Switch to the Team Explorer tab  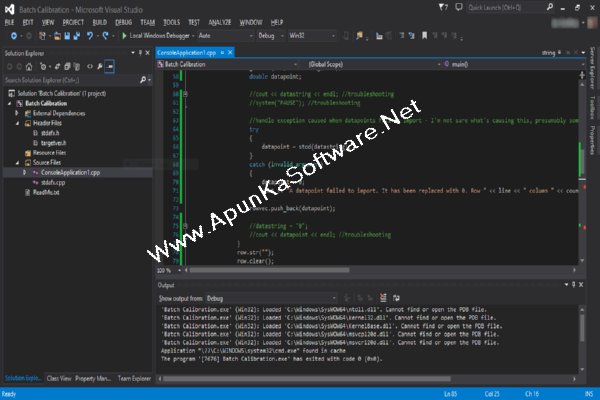pos(134,378)
